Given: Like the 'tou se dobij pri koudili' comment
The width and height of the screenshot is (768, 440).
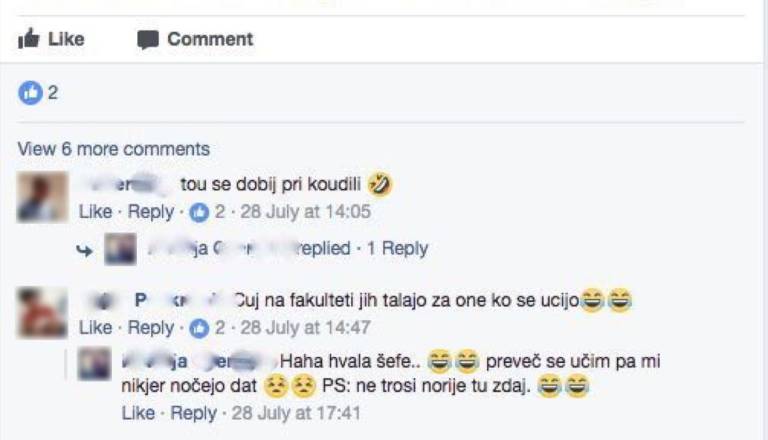Looking at the screenshot, I should [95, 212].
